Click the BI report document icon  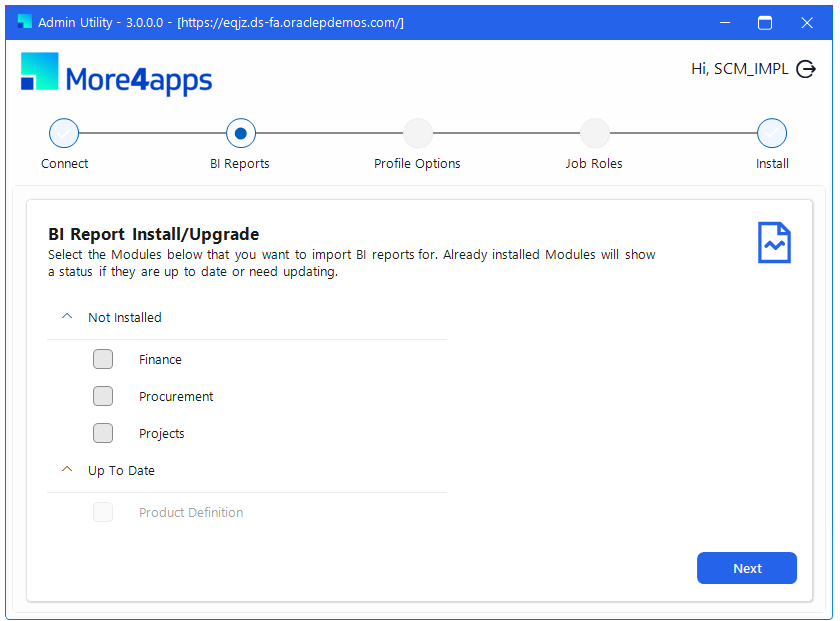coord(774,243)
